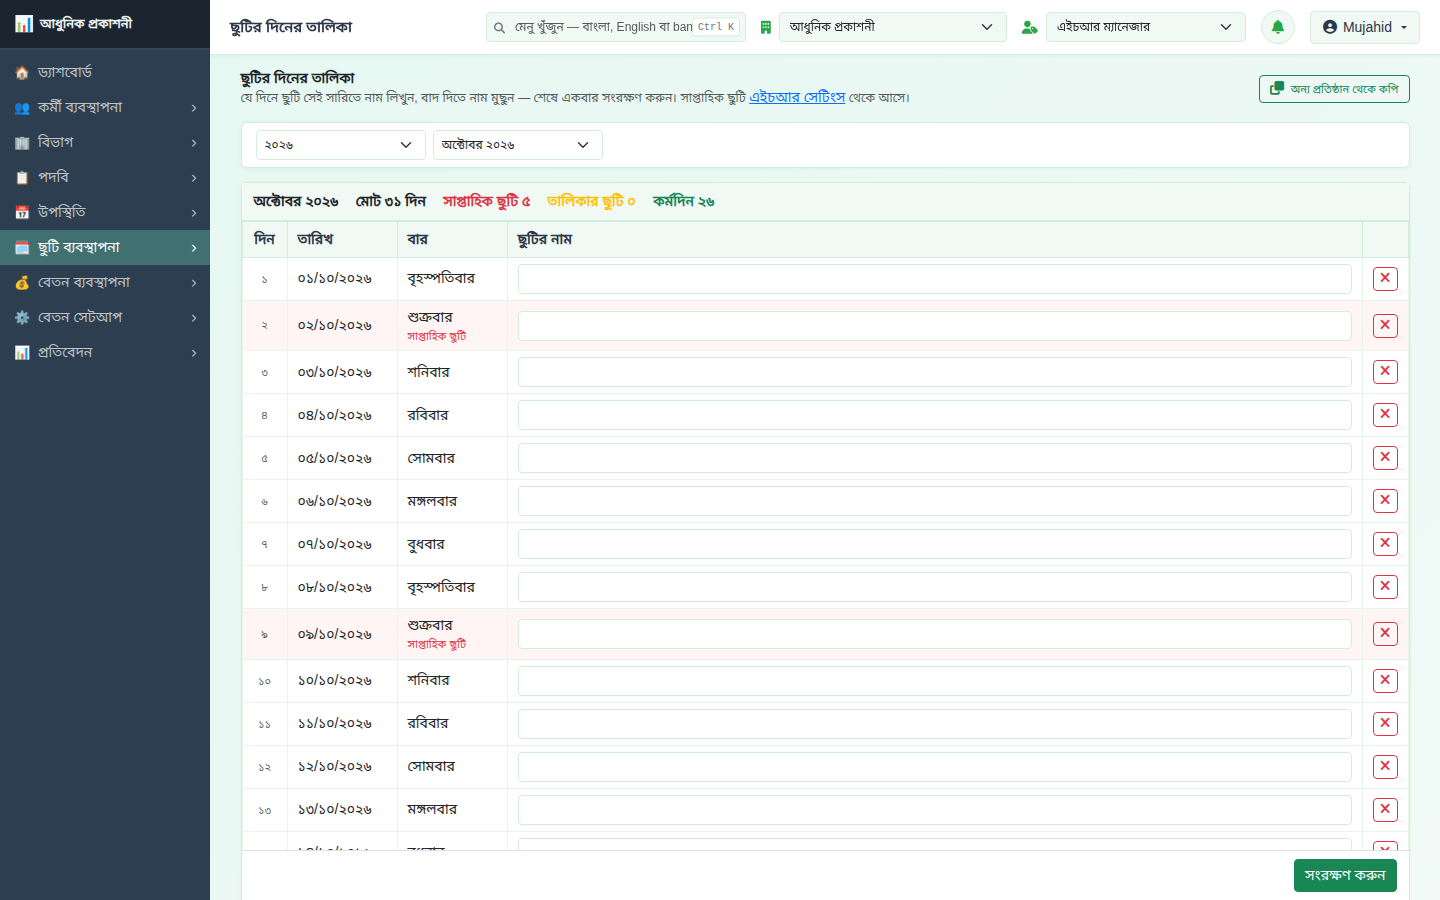This screenshot has height=900, width=1440.
Task: Open the অক্টোবর ২০২৬ month dropdown
Action: coord(517,145)
